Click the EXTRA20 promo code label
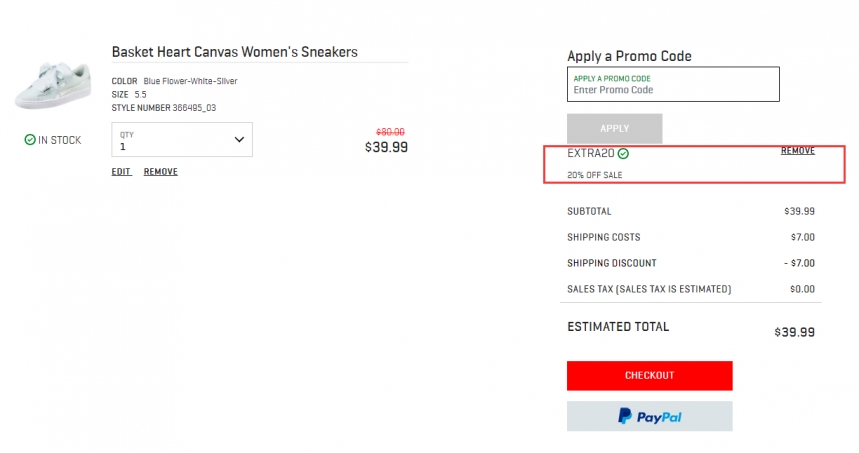859x453 pixels. click(590, 154)
